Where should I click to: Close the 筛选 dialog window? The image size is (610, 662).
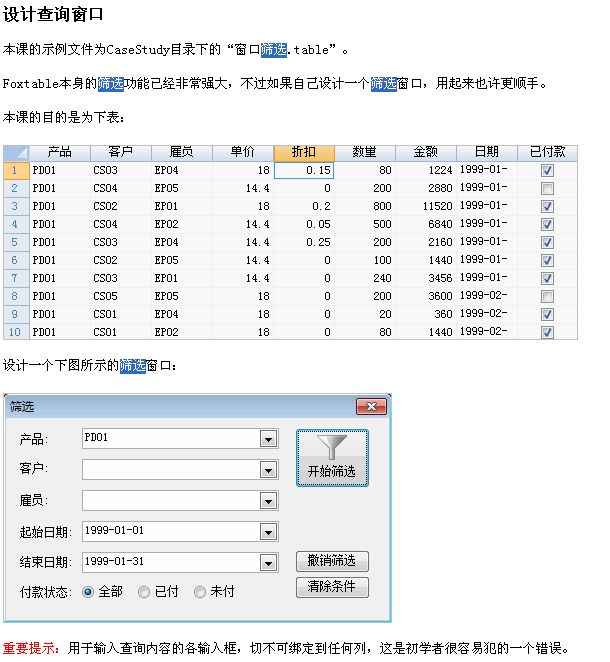point(371,406)
